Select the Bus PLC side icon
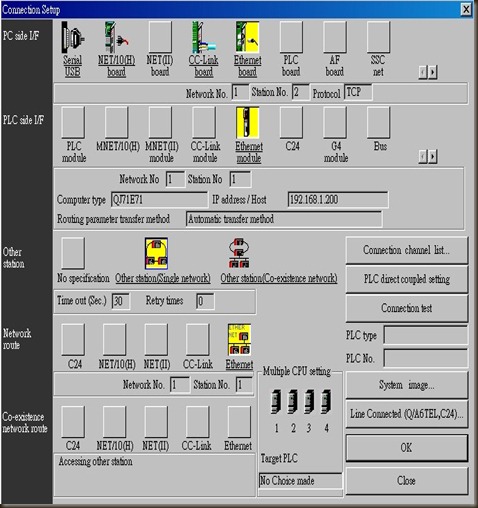Image resolution: width=478 pixels, height=508 pixels. coord(378,123)
